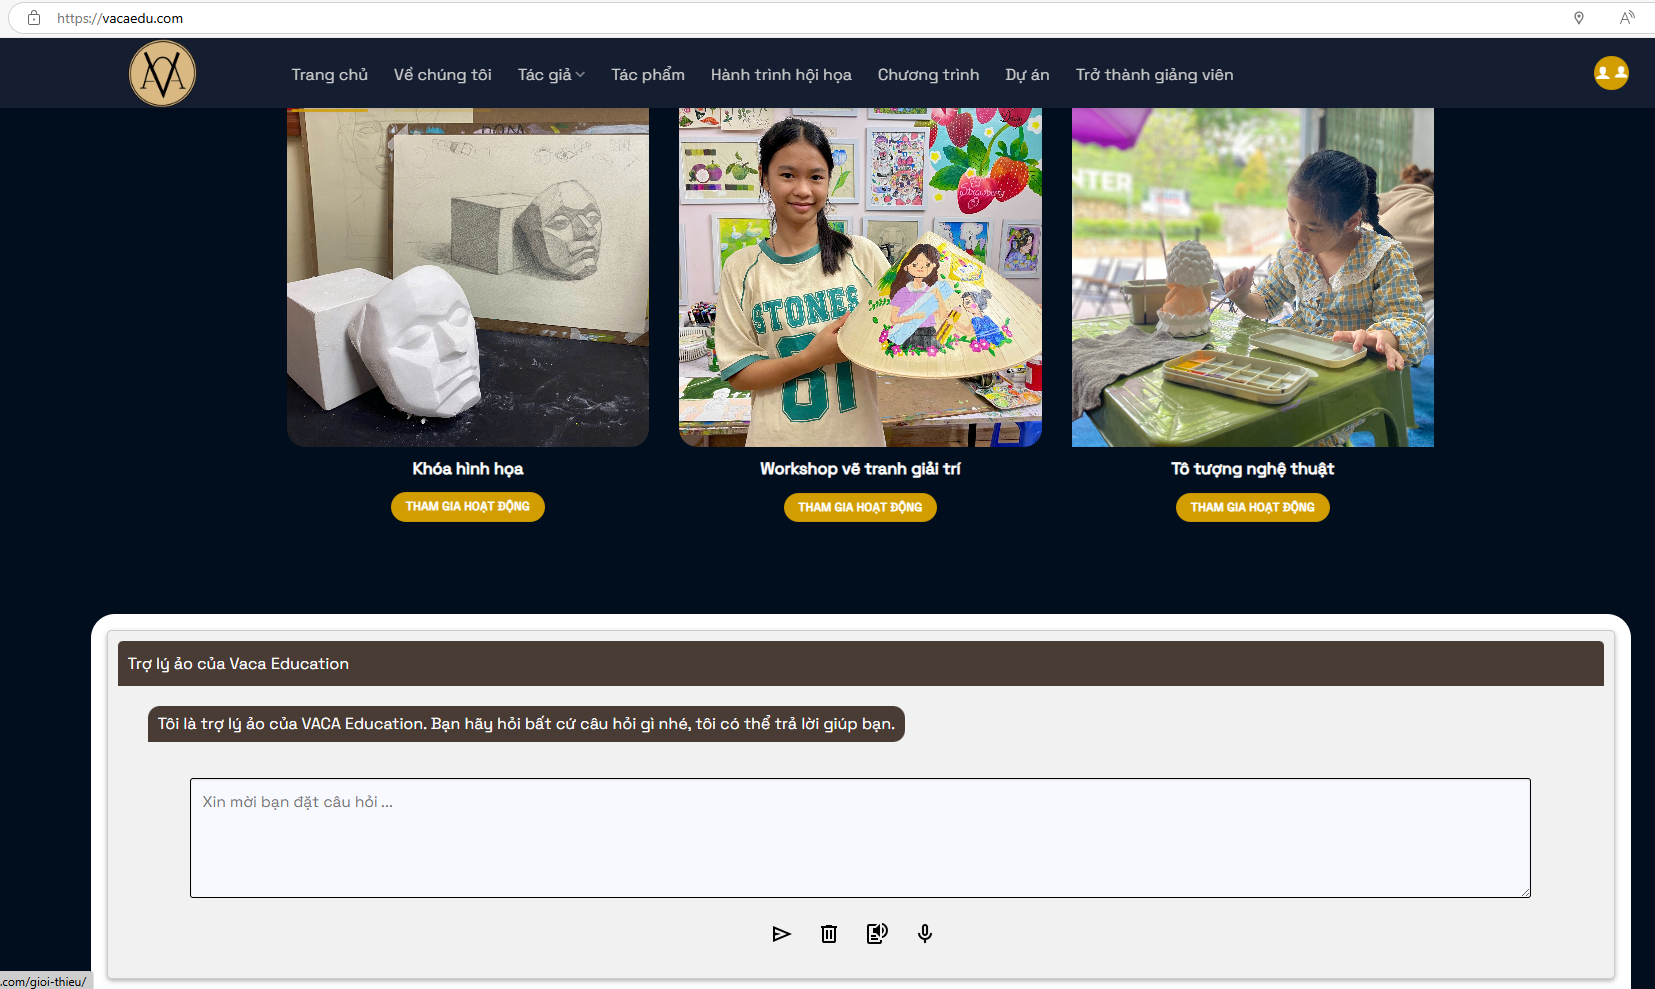Click the browser address bar URL
This screenshot has width=1655, height=989.
click(x=120, y=18)
